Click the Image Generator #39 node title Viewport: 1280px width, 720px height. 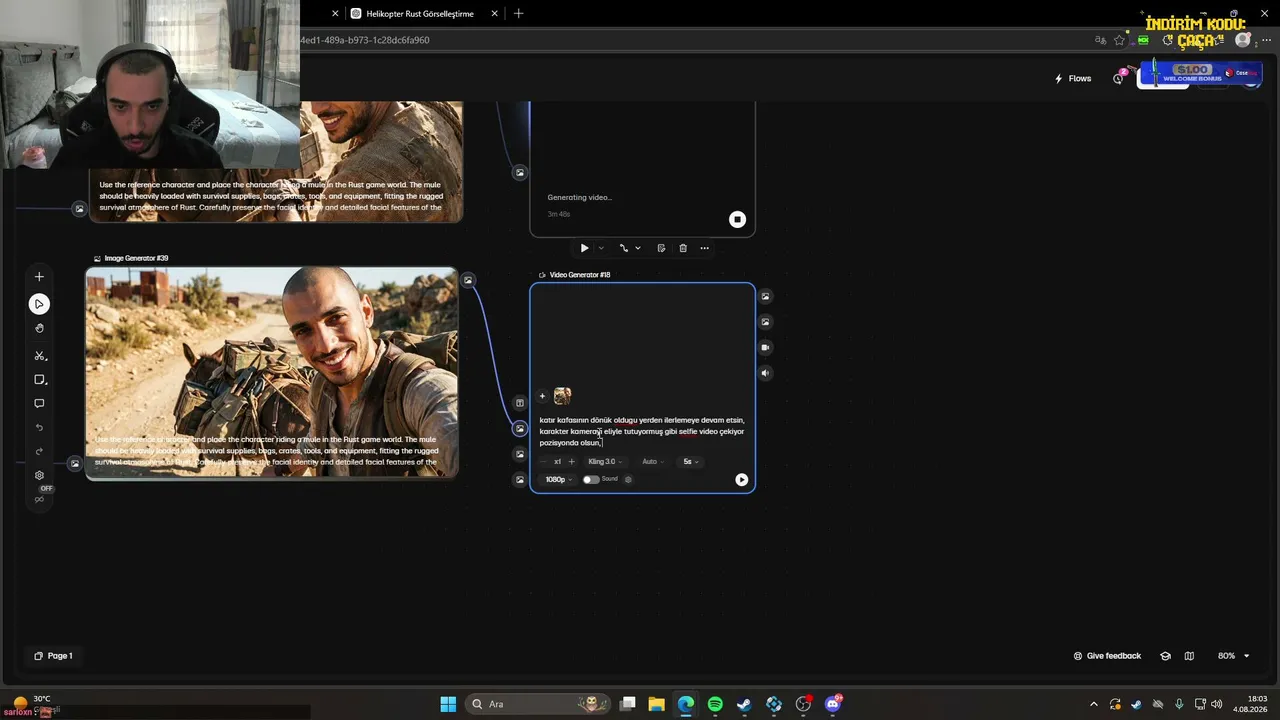136,258
